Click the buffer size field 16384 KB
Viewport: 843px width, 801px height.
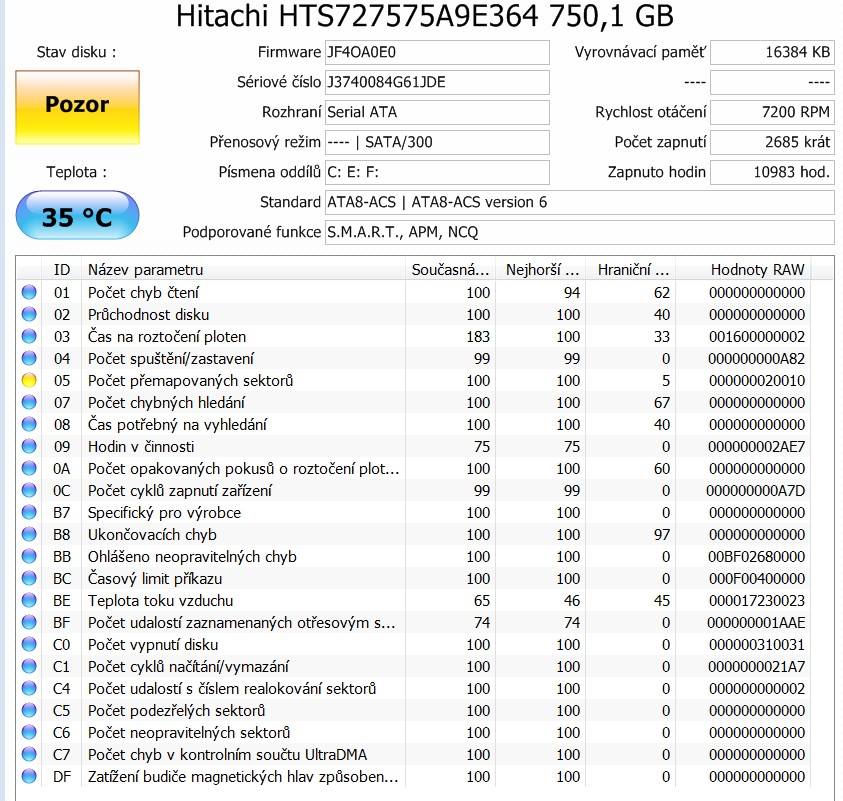pos(772,52)
